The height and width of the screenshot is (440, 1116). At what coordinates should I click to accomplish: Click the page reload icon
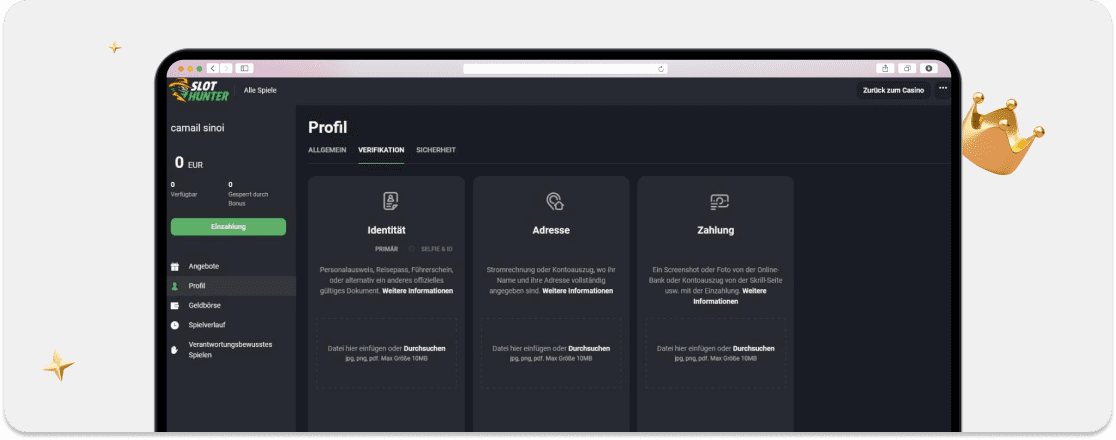(x=661, y=69)
